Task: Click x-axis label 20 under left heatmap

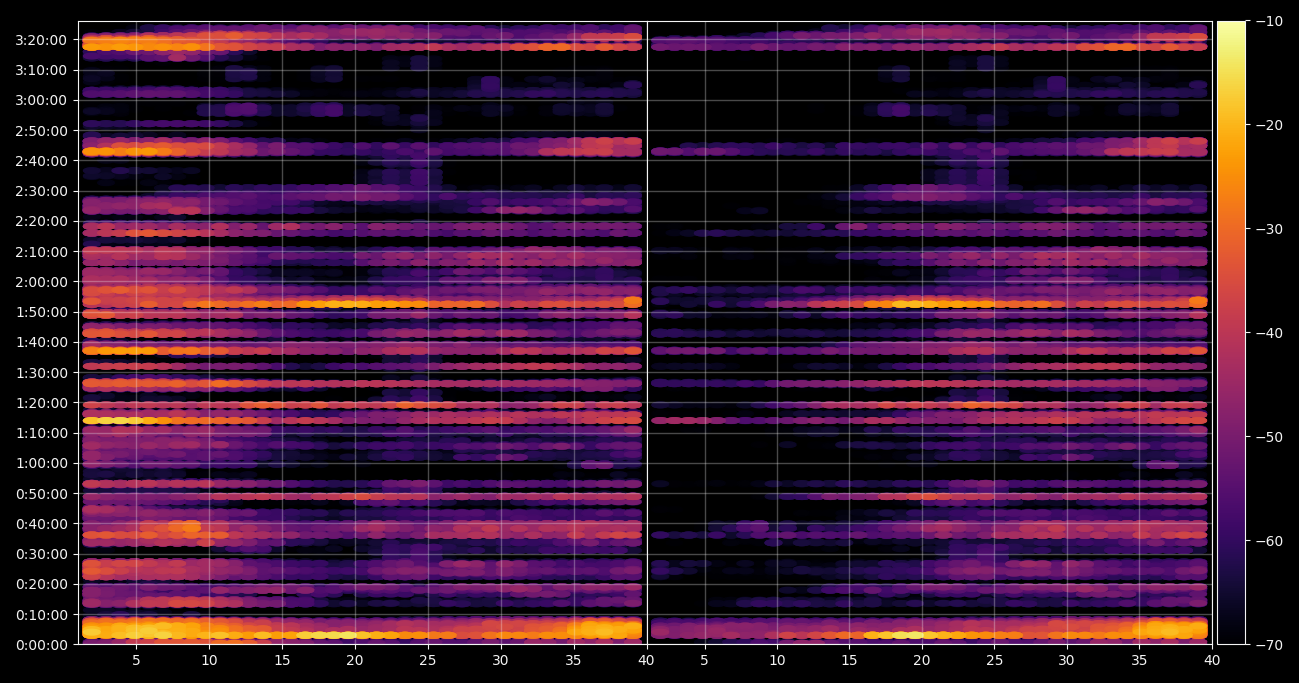Action: tap(355, 661)
